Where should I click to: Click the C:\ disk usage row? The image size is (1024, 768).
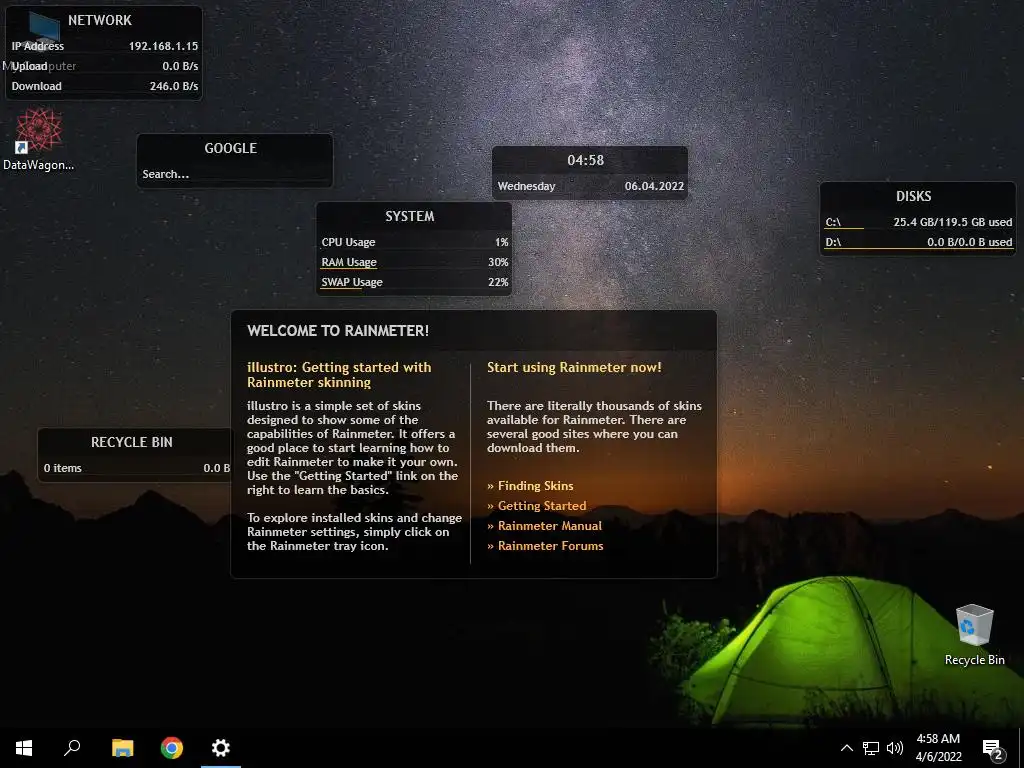click(x=918, y=222)
